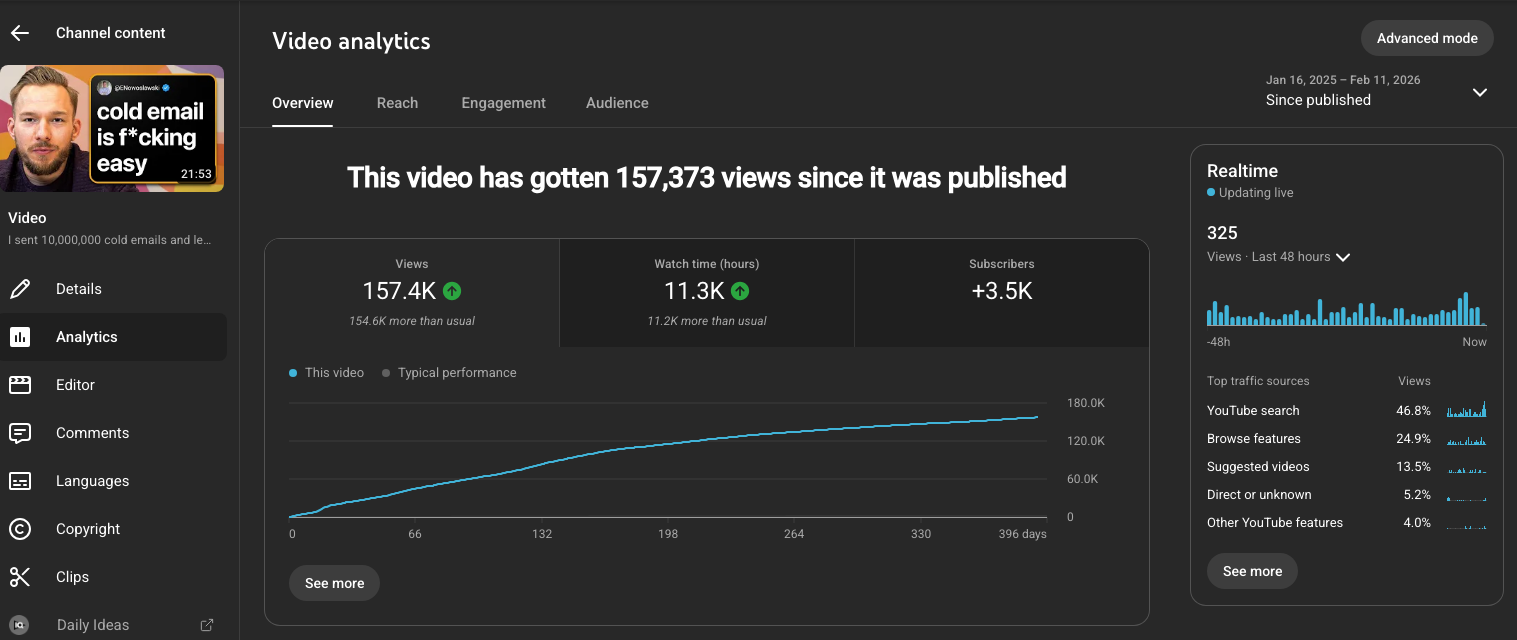
Task: Open the Audience tab
Action: (617, 102)
